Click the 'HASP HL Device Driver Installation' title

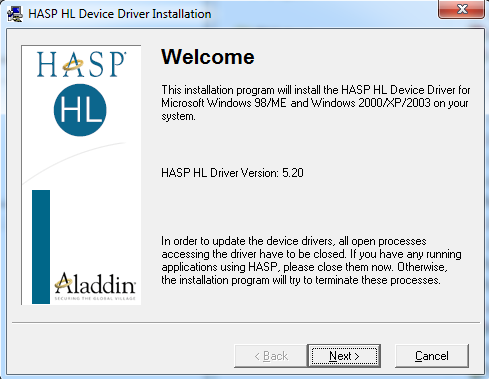[120, 14]
